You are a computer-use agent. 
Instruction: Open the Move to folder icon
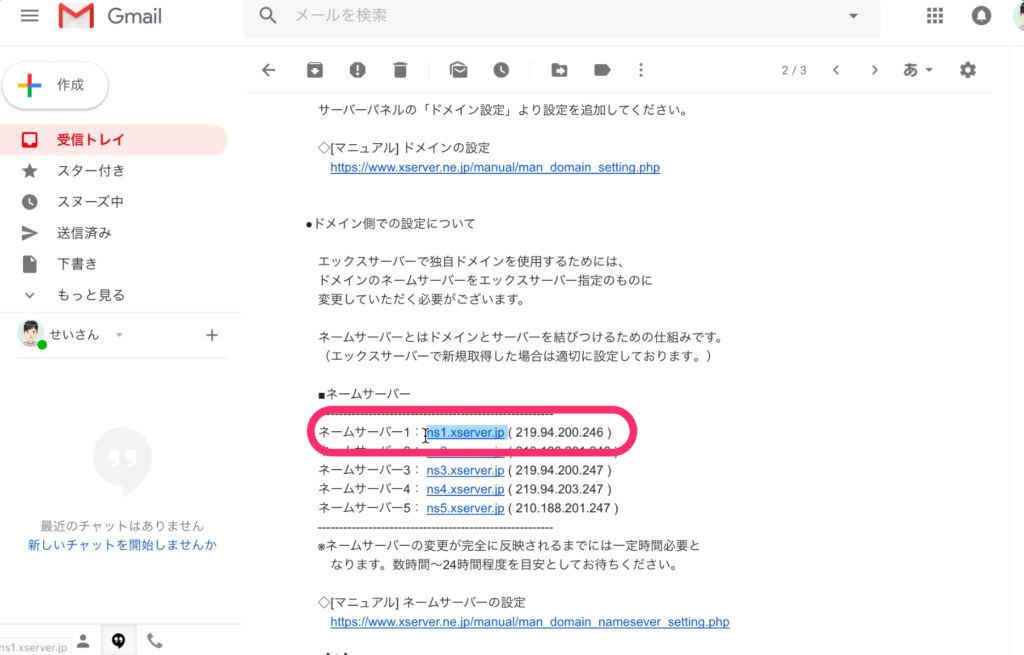[559, 70]
